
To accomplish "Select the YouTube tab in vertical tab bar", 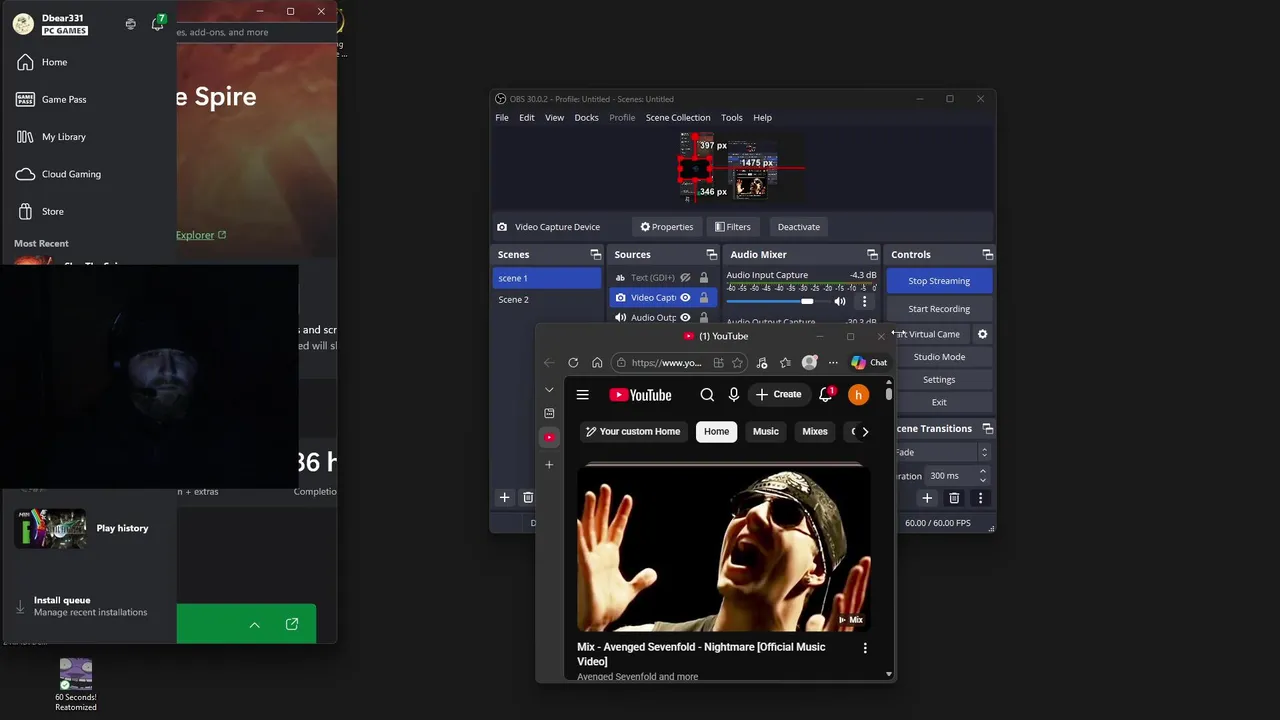I will click(x=549, y=438).
